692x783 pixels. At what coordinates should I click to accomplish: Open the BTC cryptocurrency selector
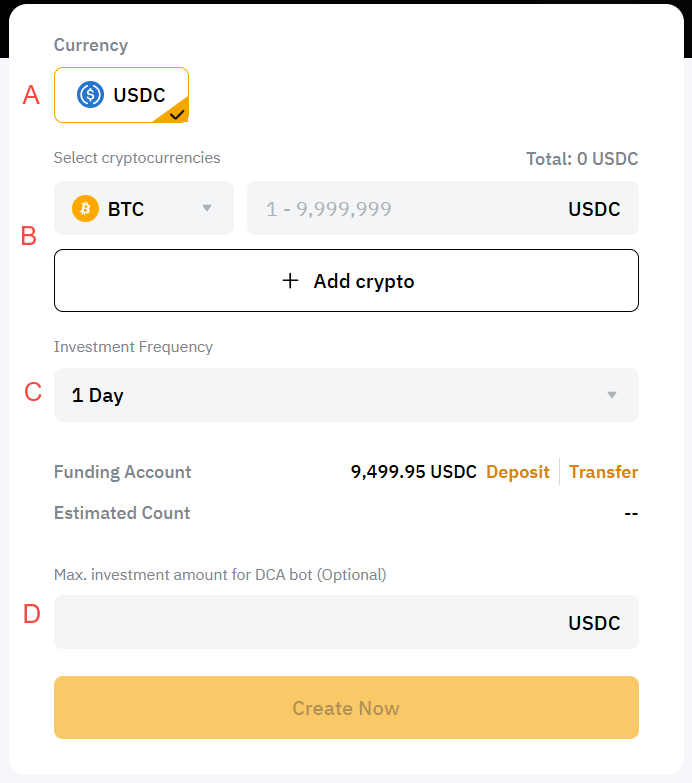(143, 209)
